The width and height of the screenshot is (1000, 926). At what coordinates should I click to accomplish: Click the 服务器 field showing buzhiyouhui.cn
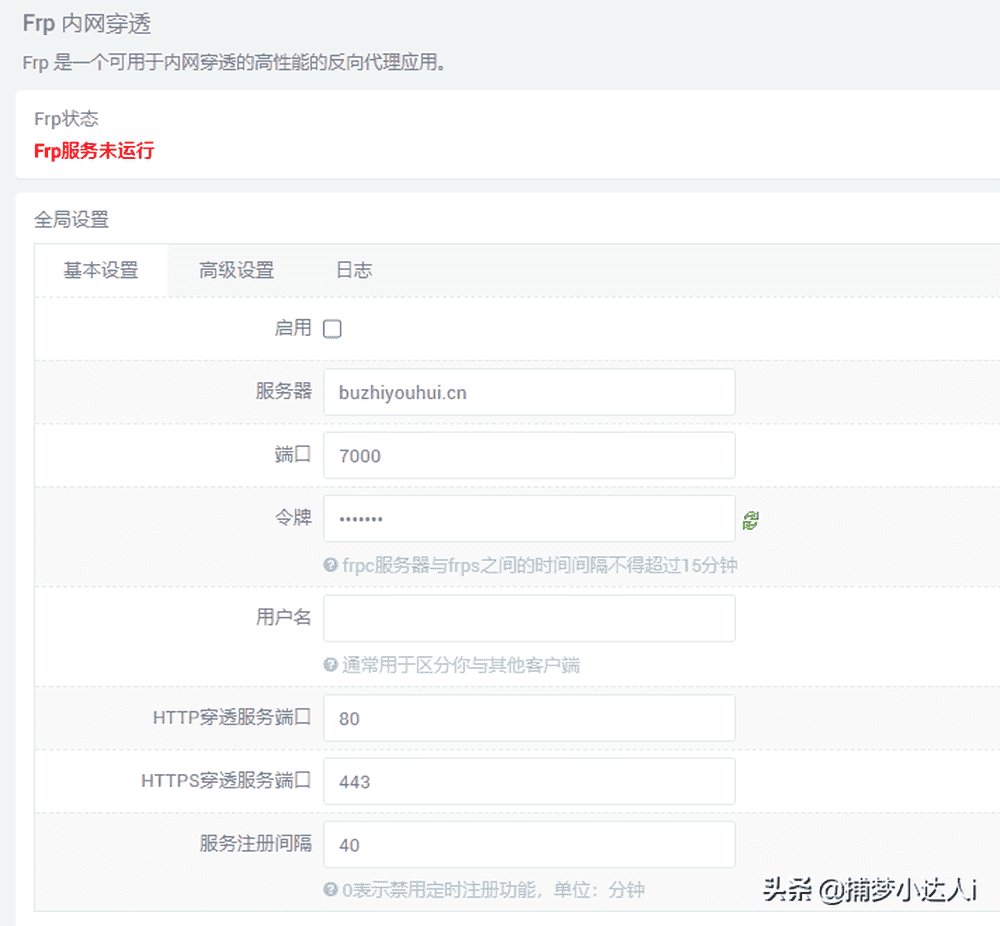529,391
